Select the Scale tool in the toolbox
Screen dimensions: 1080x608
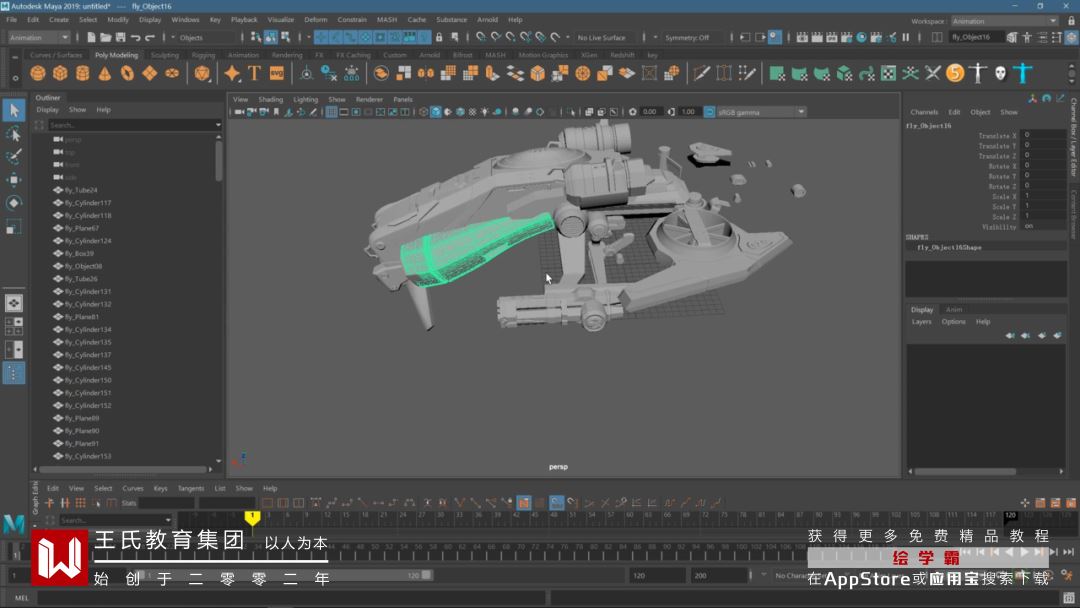pos(14,227)
